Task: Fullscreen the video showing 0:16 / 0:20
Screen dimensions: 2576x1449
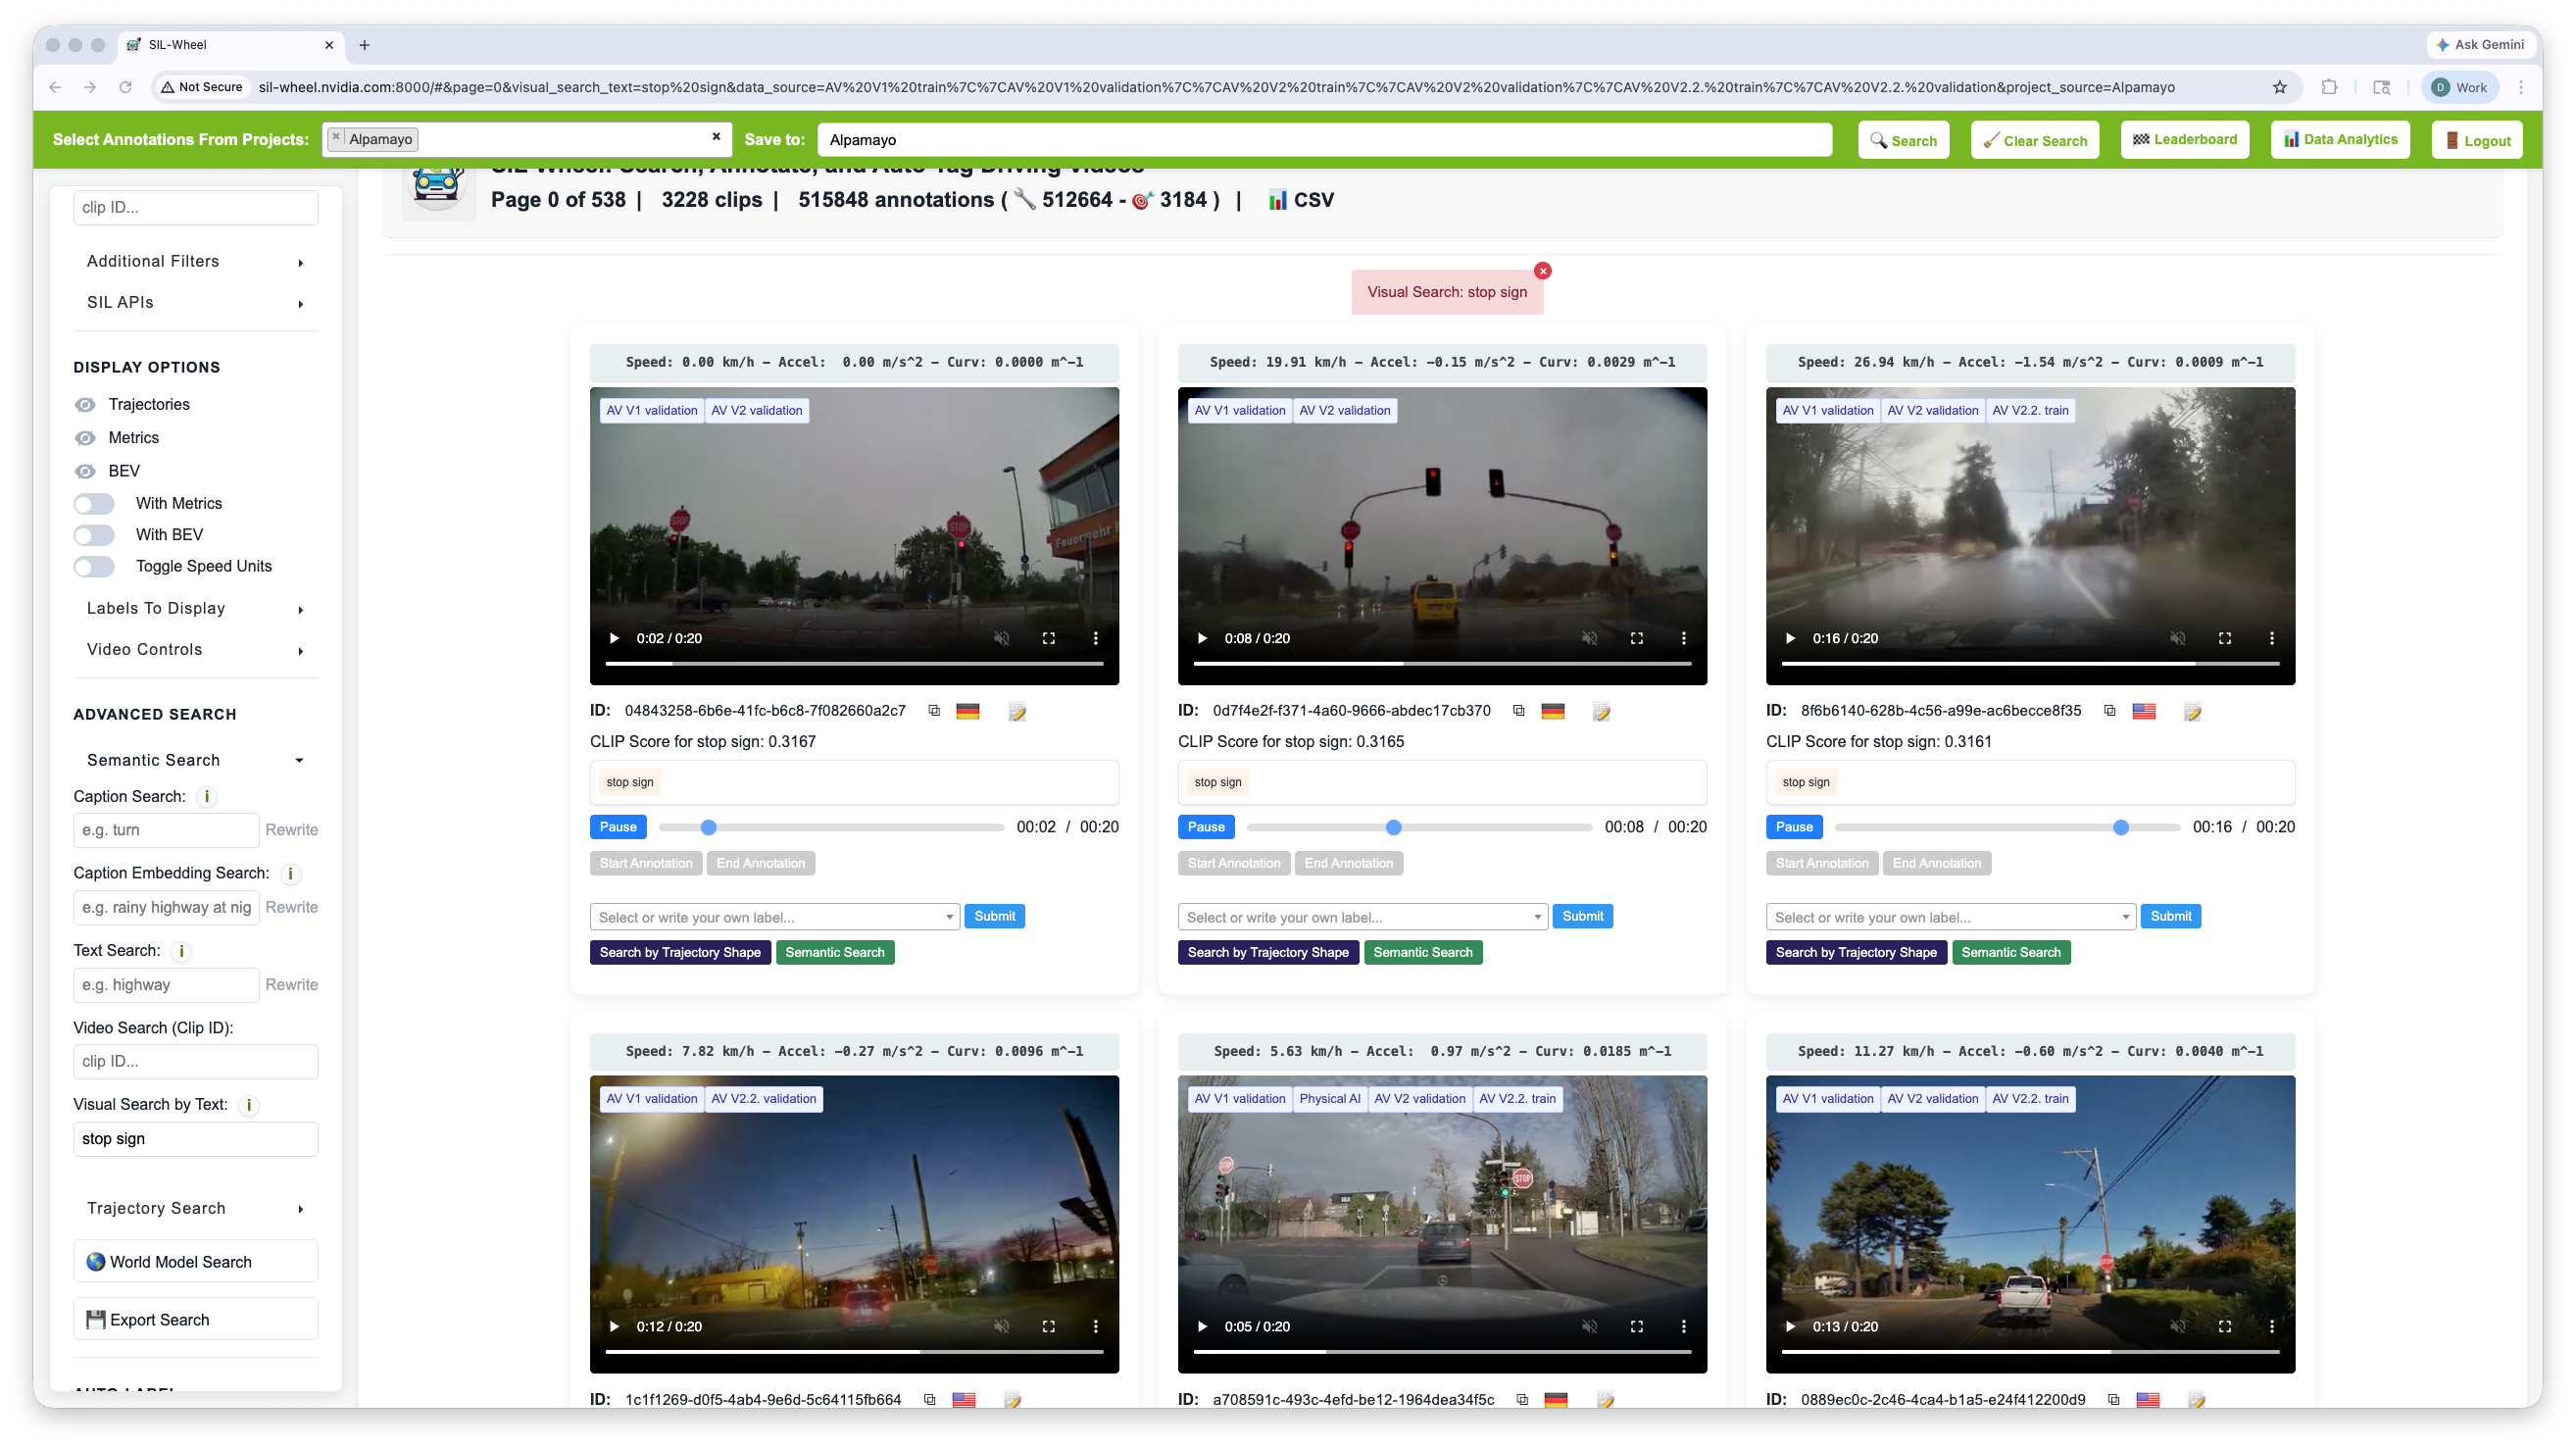Action: 2225,638
